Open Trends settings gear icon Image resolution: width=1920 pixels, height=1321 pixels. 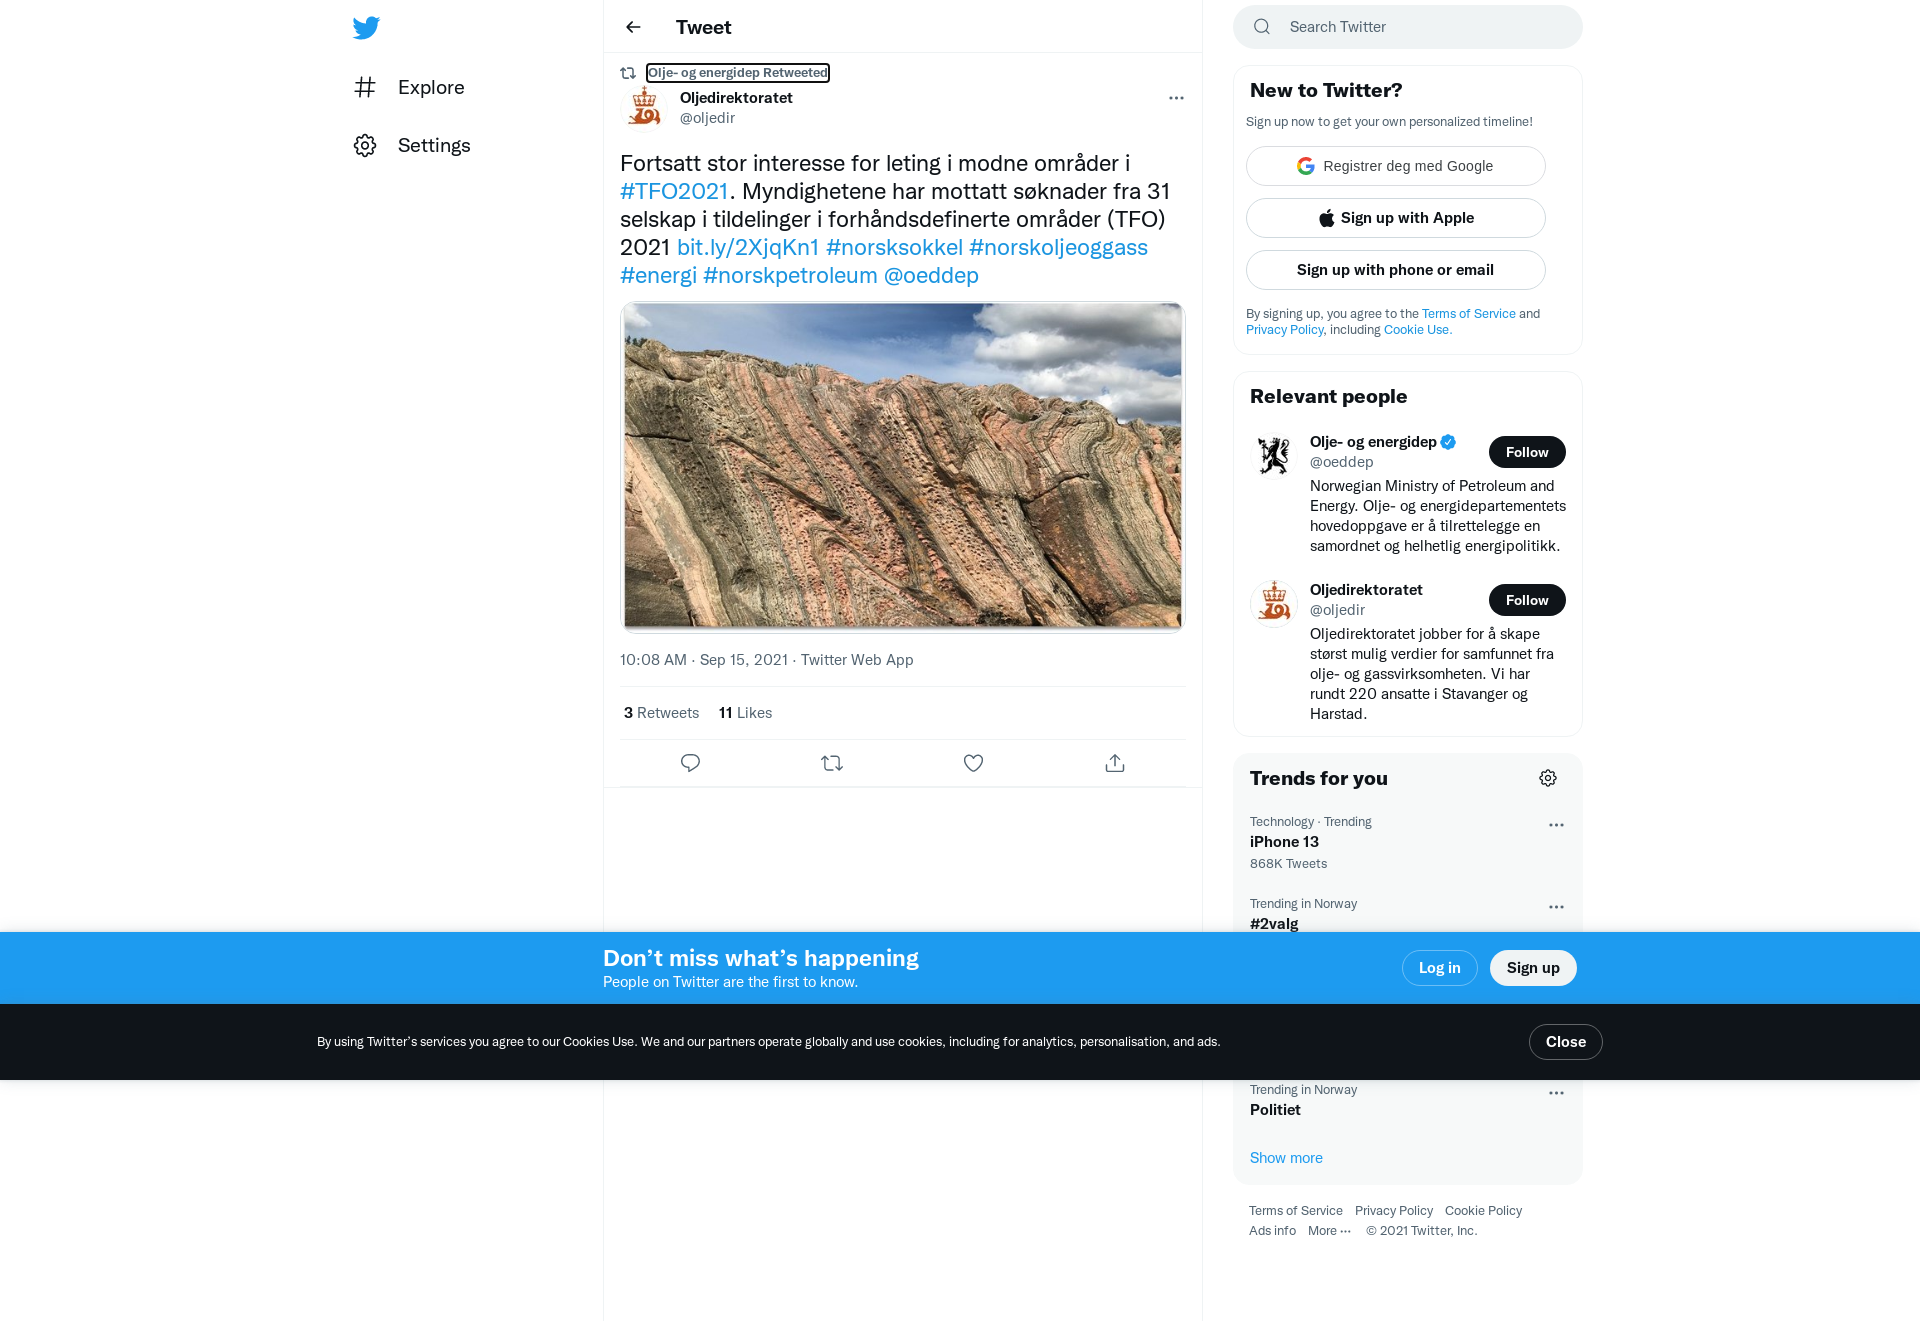[1548, 778]
